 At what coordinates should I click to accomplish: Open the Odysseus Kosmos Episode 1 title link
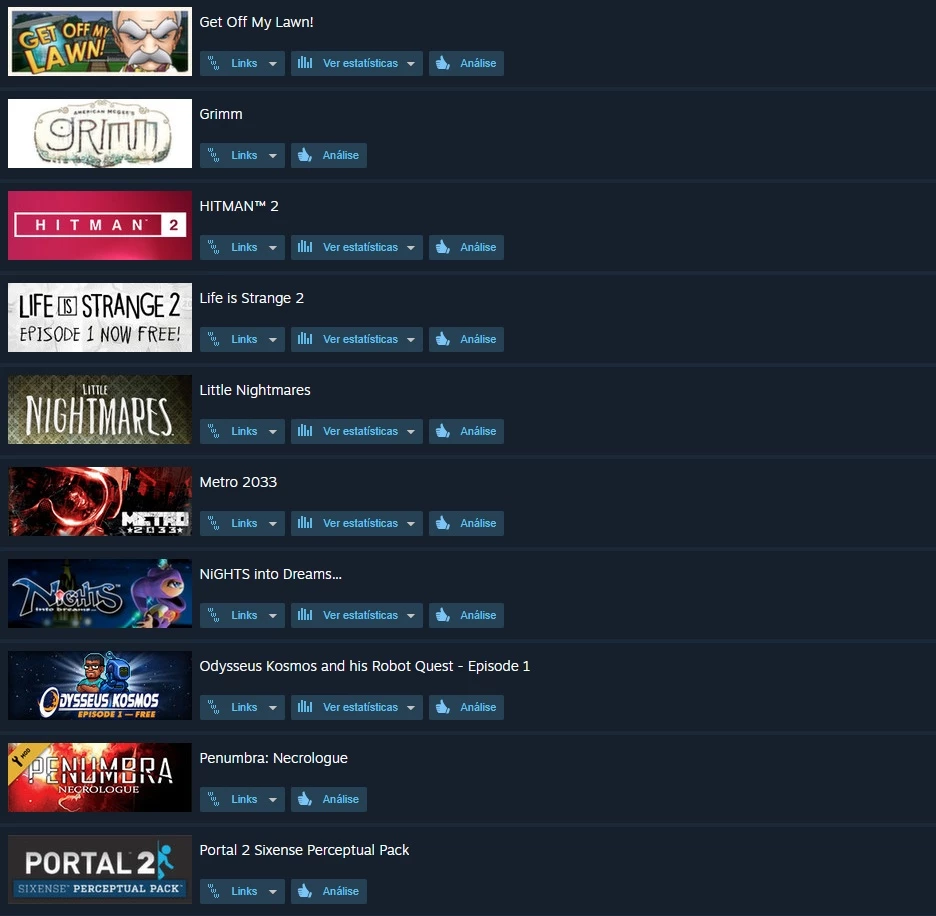(365, 666)
